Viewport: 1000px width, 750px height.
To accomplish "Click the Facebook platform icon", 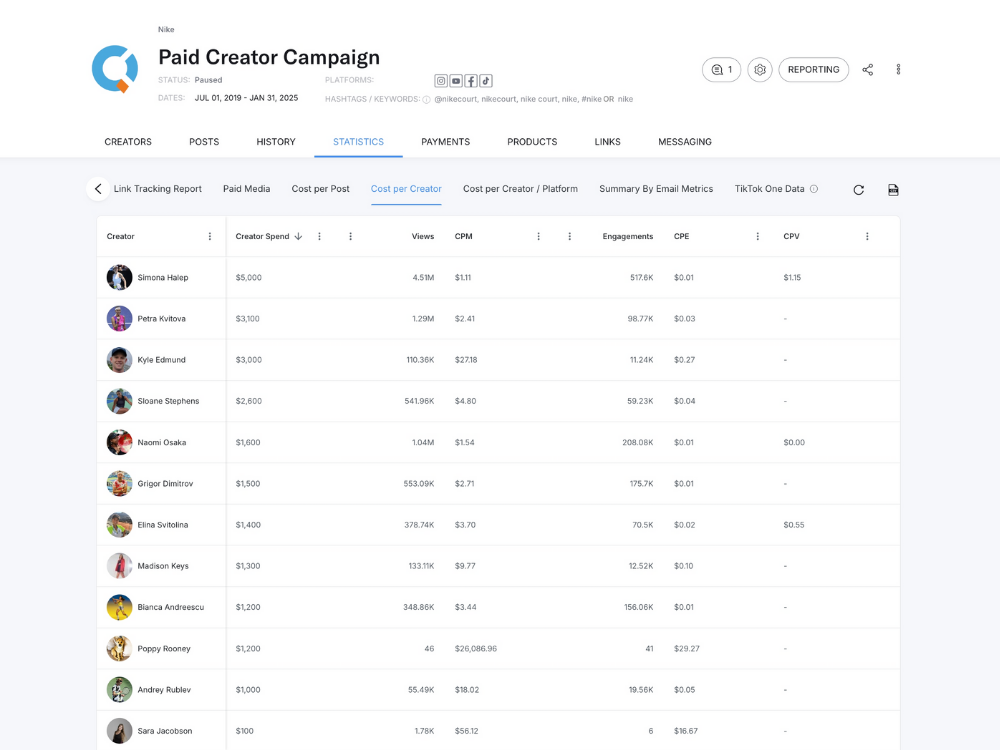I will pyautogui.click(x=470, y=80).
